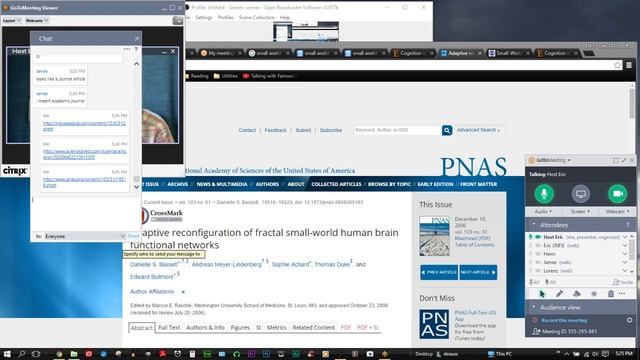Click the Task View taskbar icon
Image resolution: width=640 pixels, height=360 pixels.
pos(36,354)
